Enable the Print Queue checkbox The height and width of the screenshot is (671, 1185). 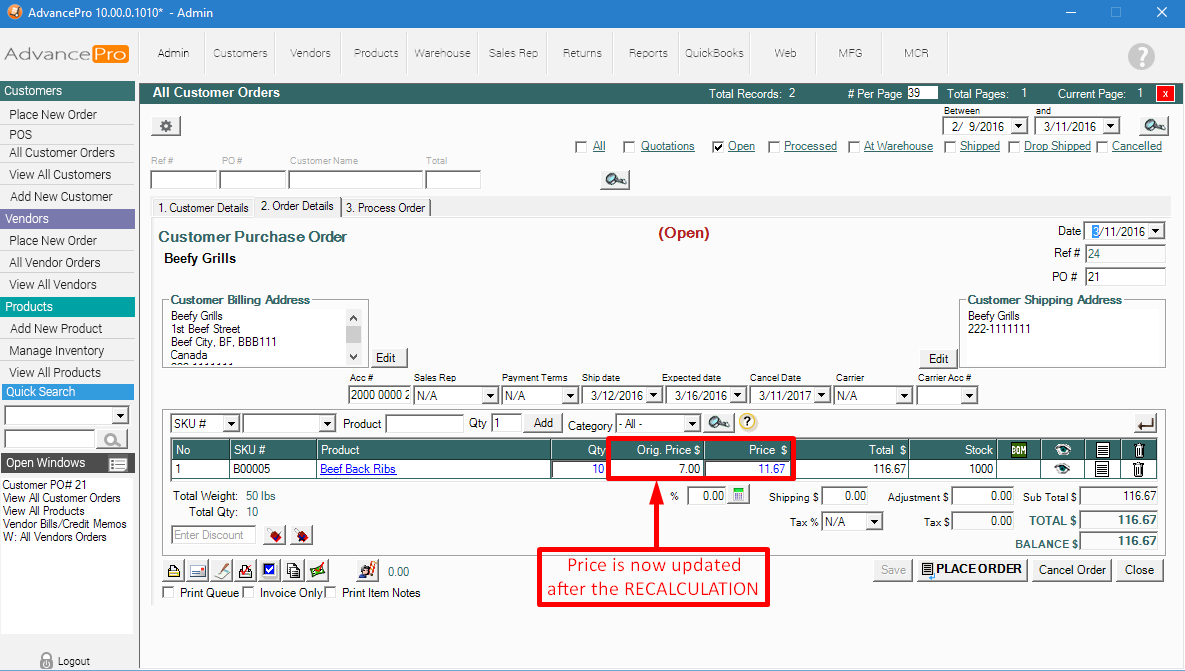(x=168, y=593)
